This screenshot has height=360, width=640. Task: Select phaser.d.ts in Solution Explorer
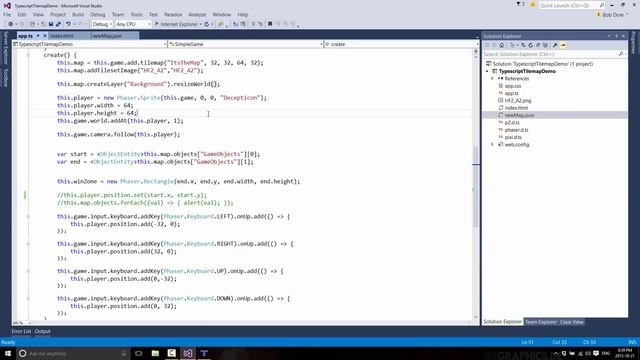[516, 130]
